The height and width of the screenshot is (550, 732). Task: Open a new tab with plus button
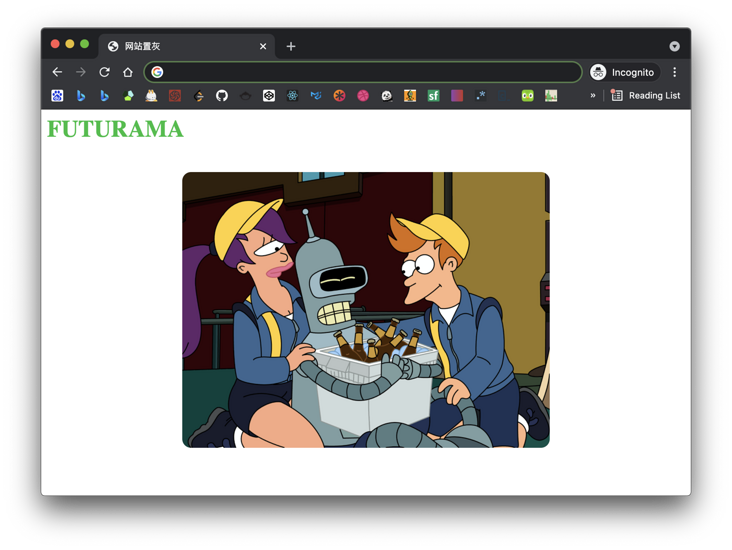291,46
